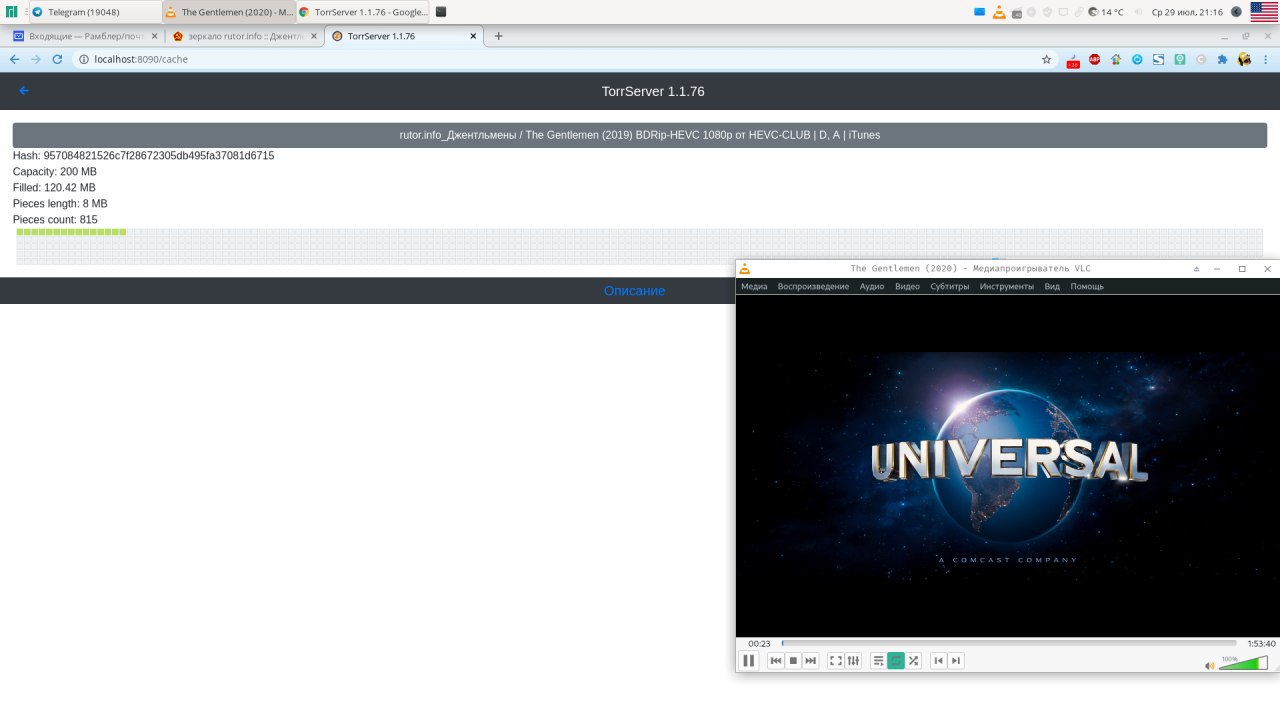The height and width of the screenshot is (720, 1280).
Task: Open the Manjaro application menu icon
Action: click(x=12, y=12)
